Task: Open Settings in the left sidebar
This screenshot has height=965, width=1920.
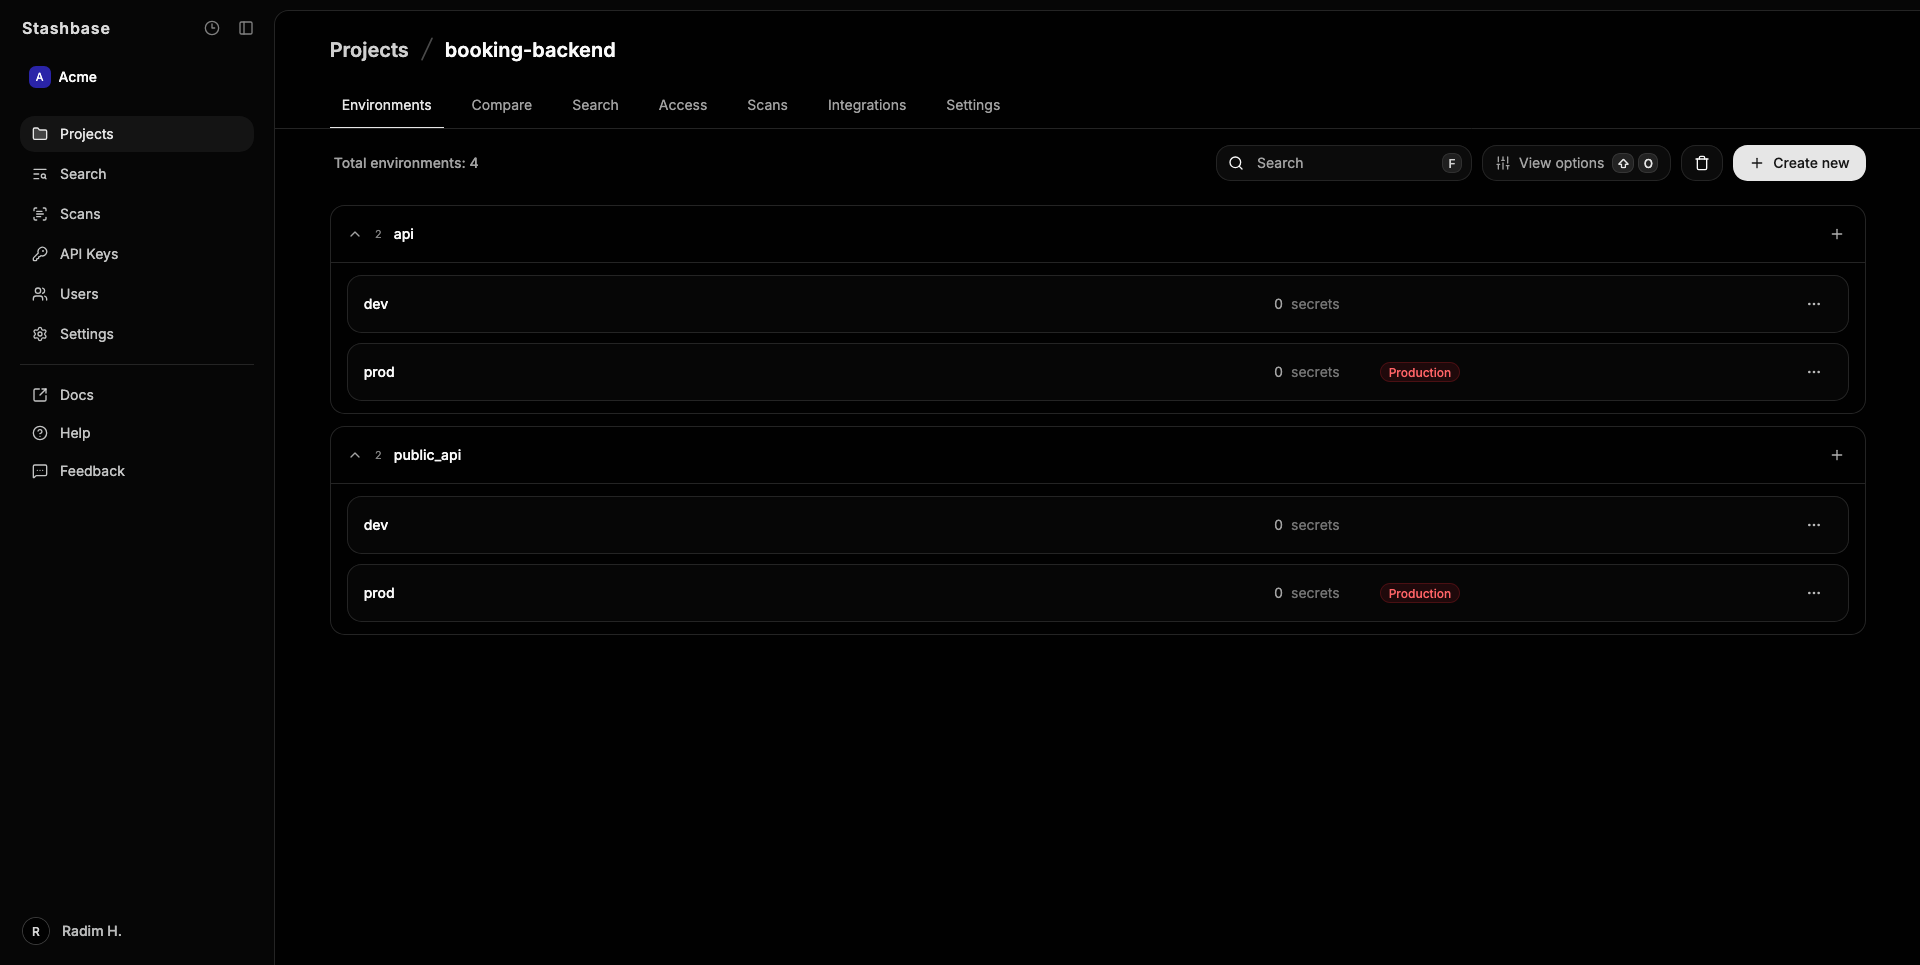Action: click(137, 334)
